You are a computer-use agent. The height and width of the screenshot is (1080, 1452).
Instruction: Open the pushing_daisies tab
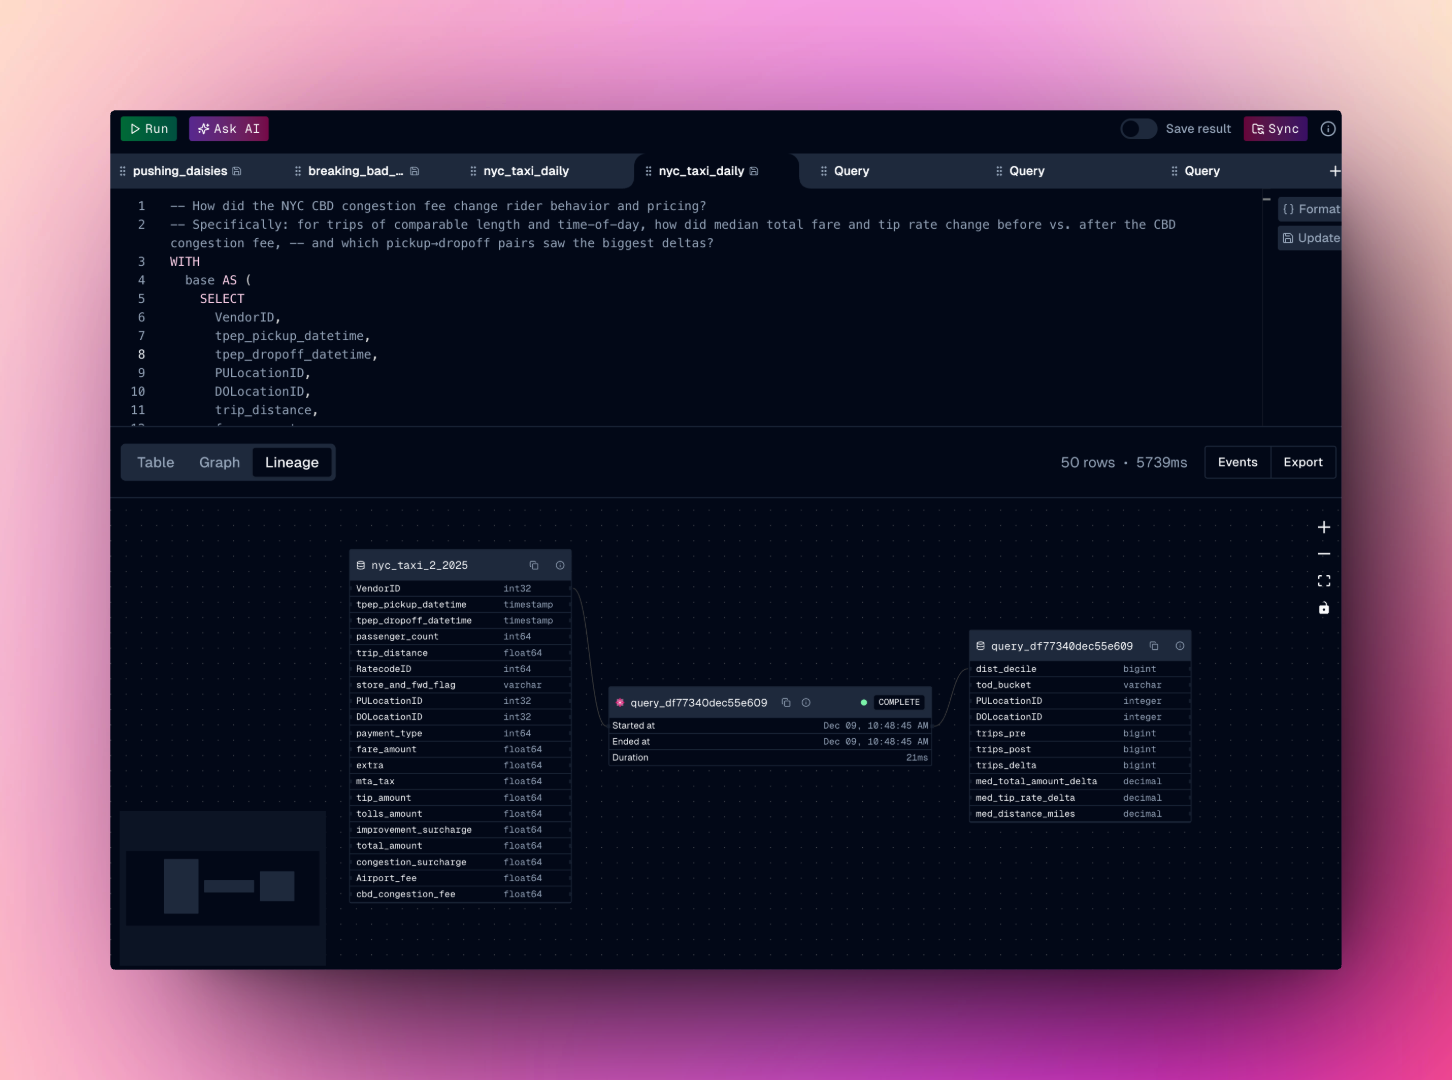click(180, 171)
